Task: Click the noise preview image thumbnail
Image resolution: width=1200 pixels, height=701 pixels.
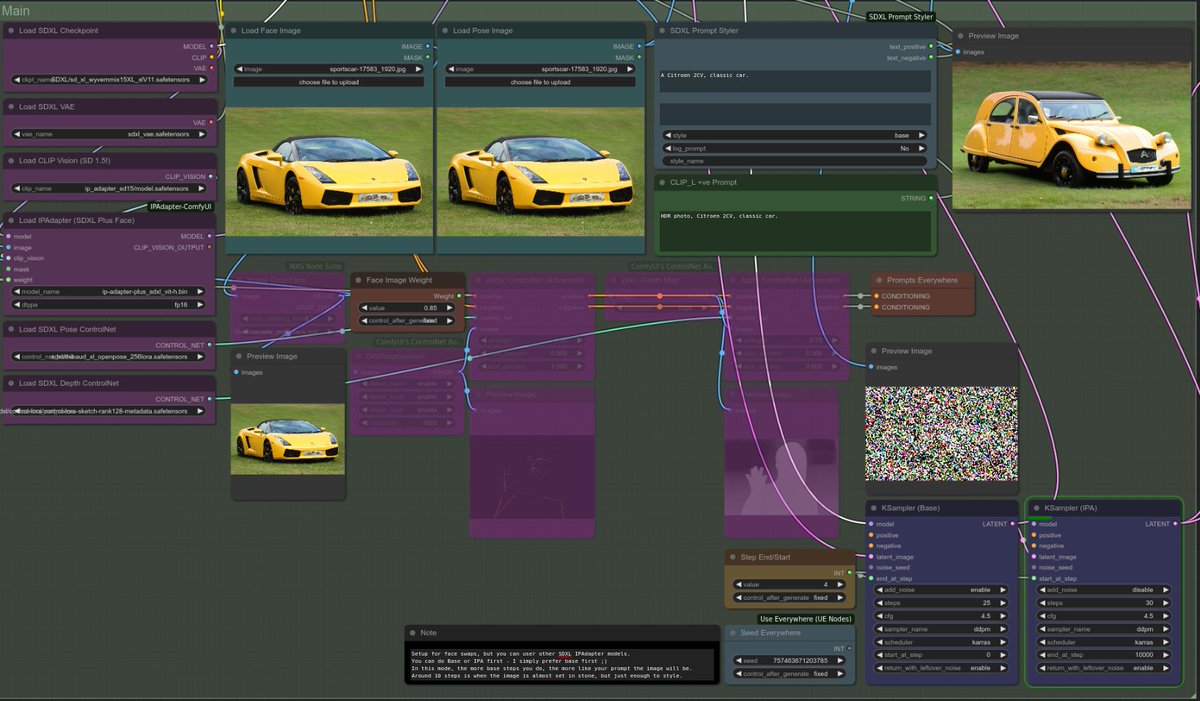Action: (x=940, y=435)
